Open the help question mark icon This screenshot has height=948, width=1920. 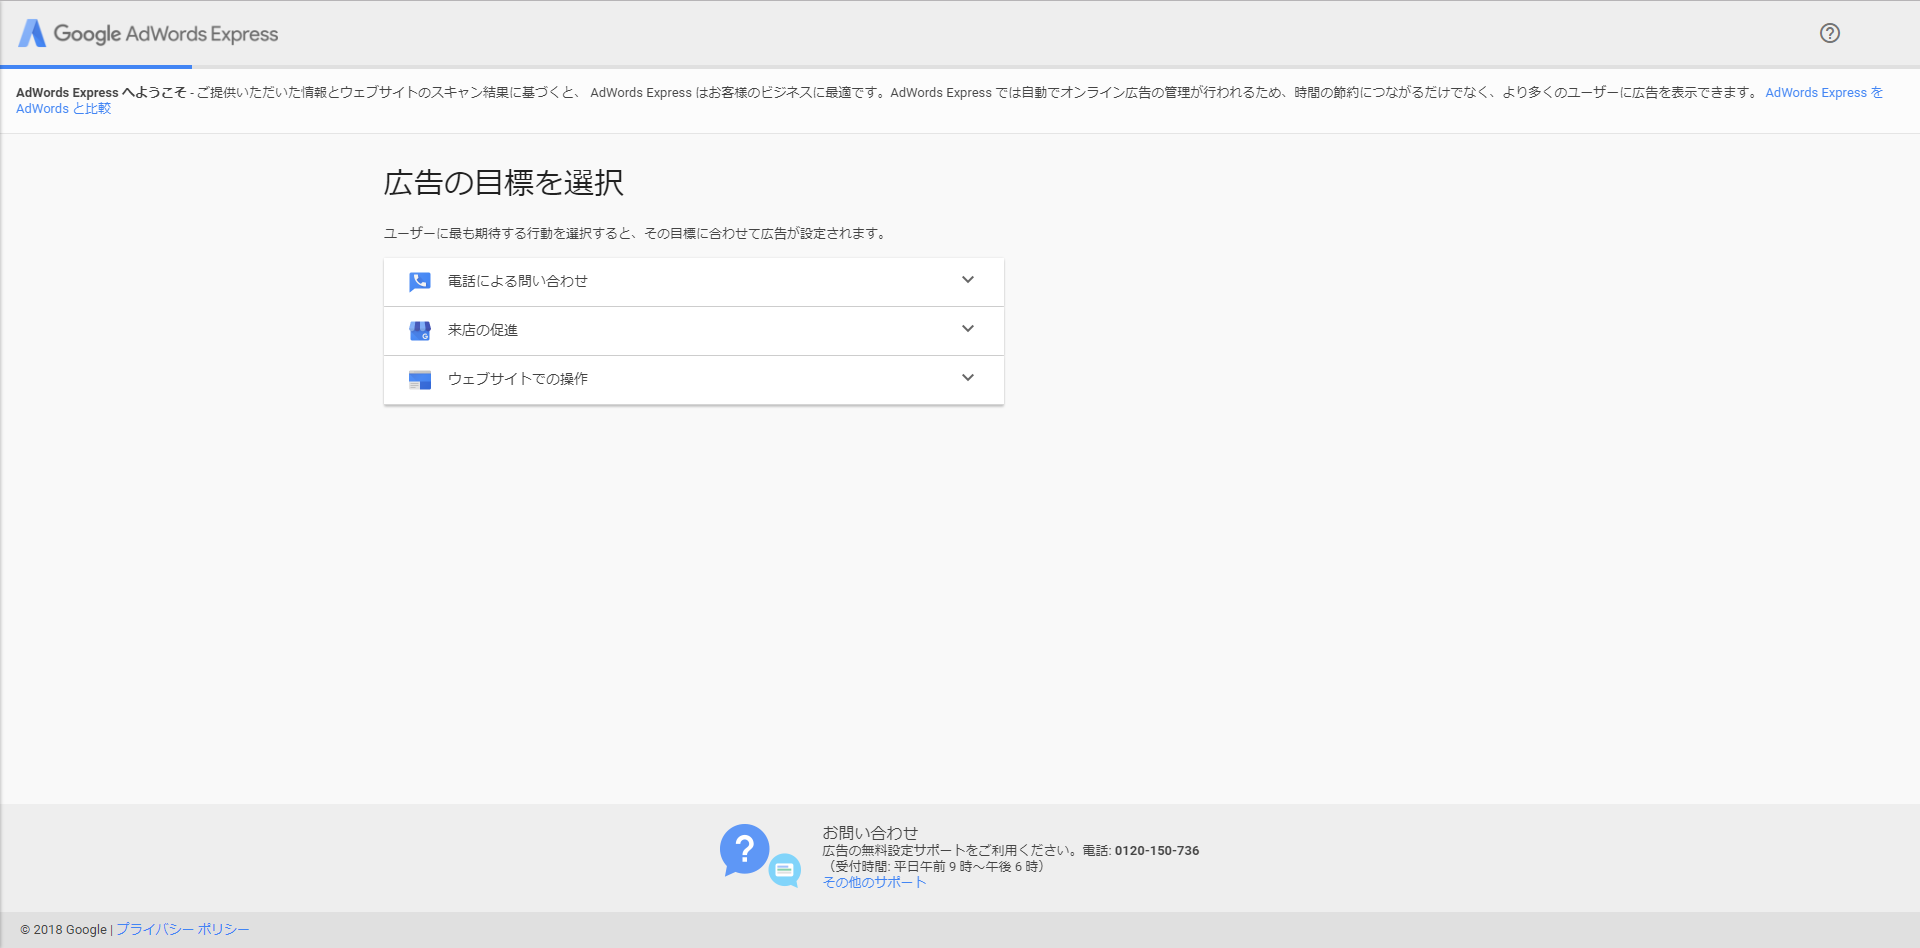pyautogui.click(x=1829, y=33)
